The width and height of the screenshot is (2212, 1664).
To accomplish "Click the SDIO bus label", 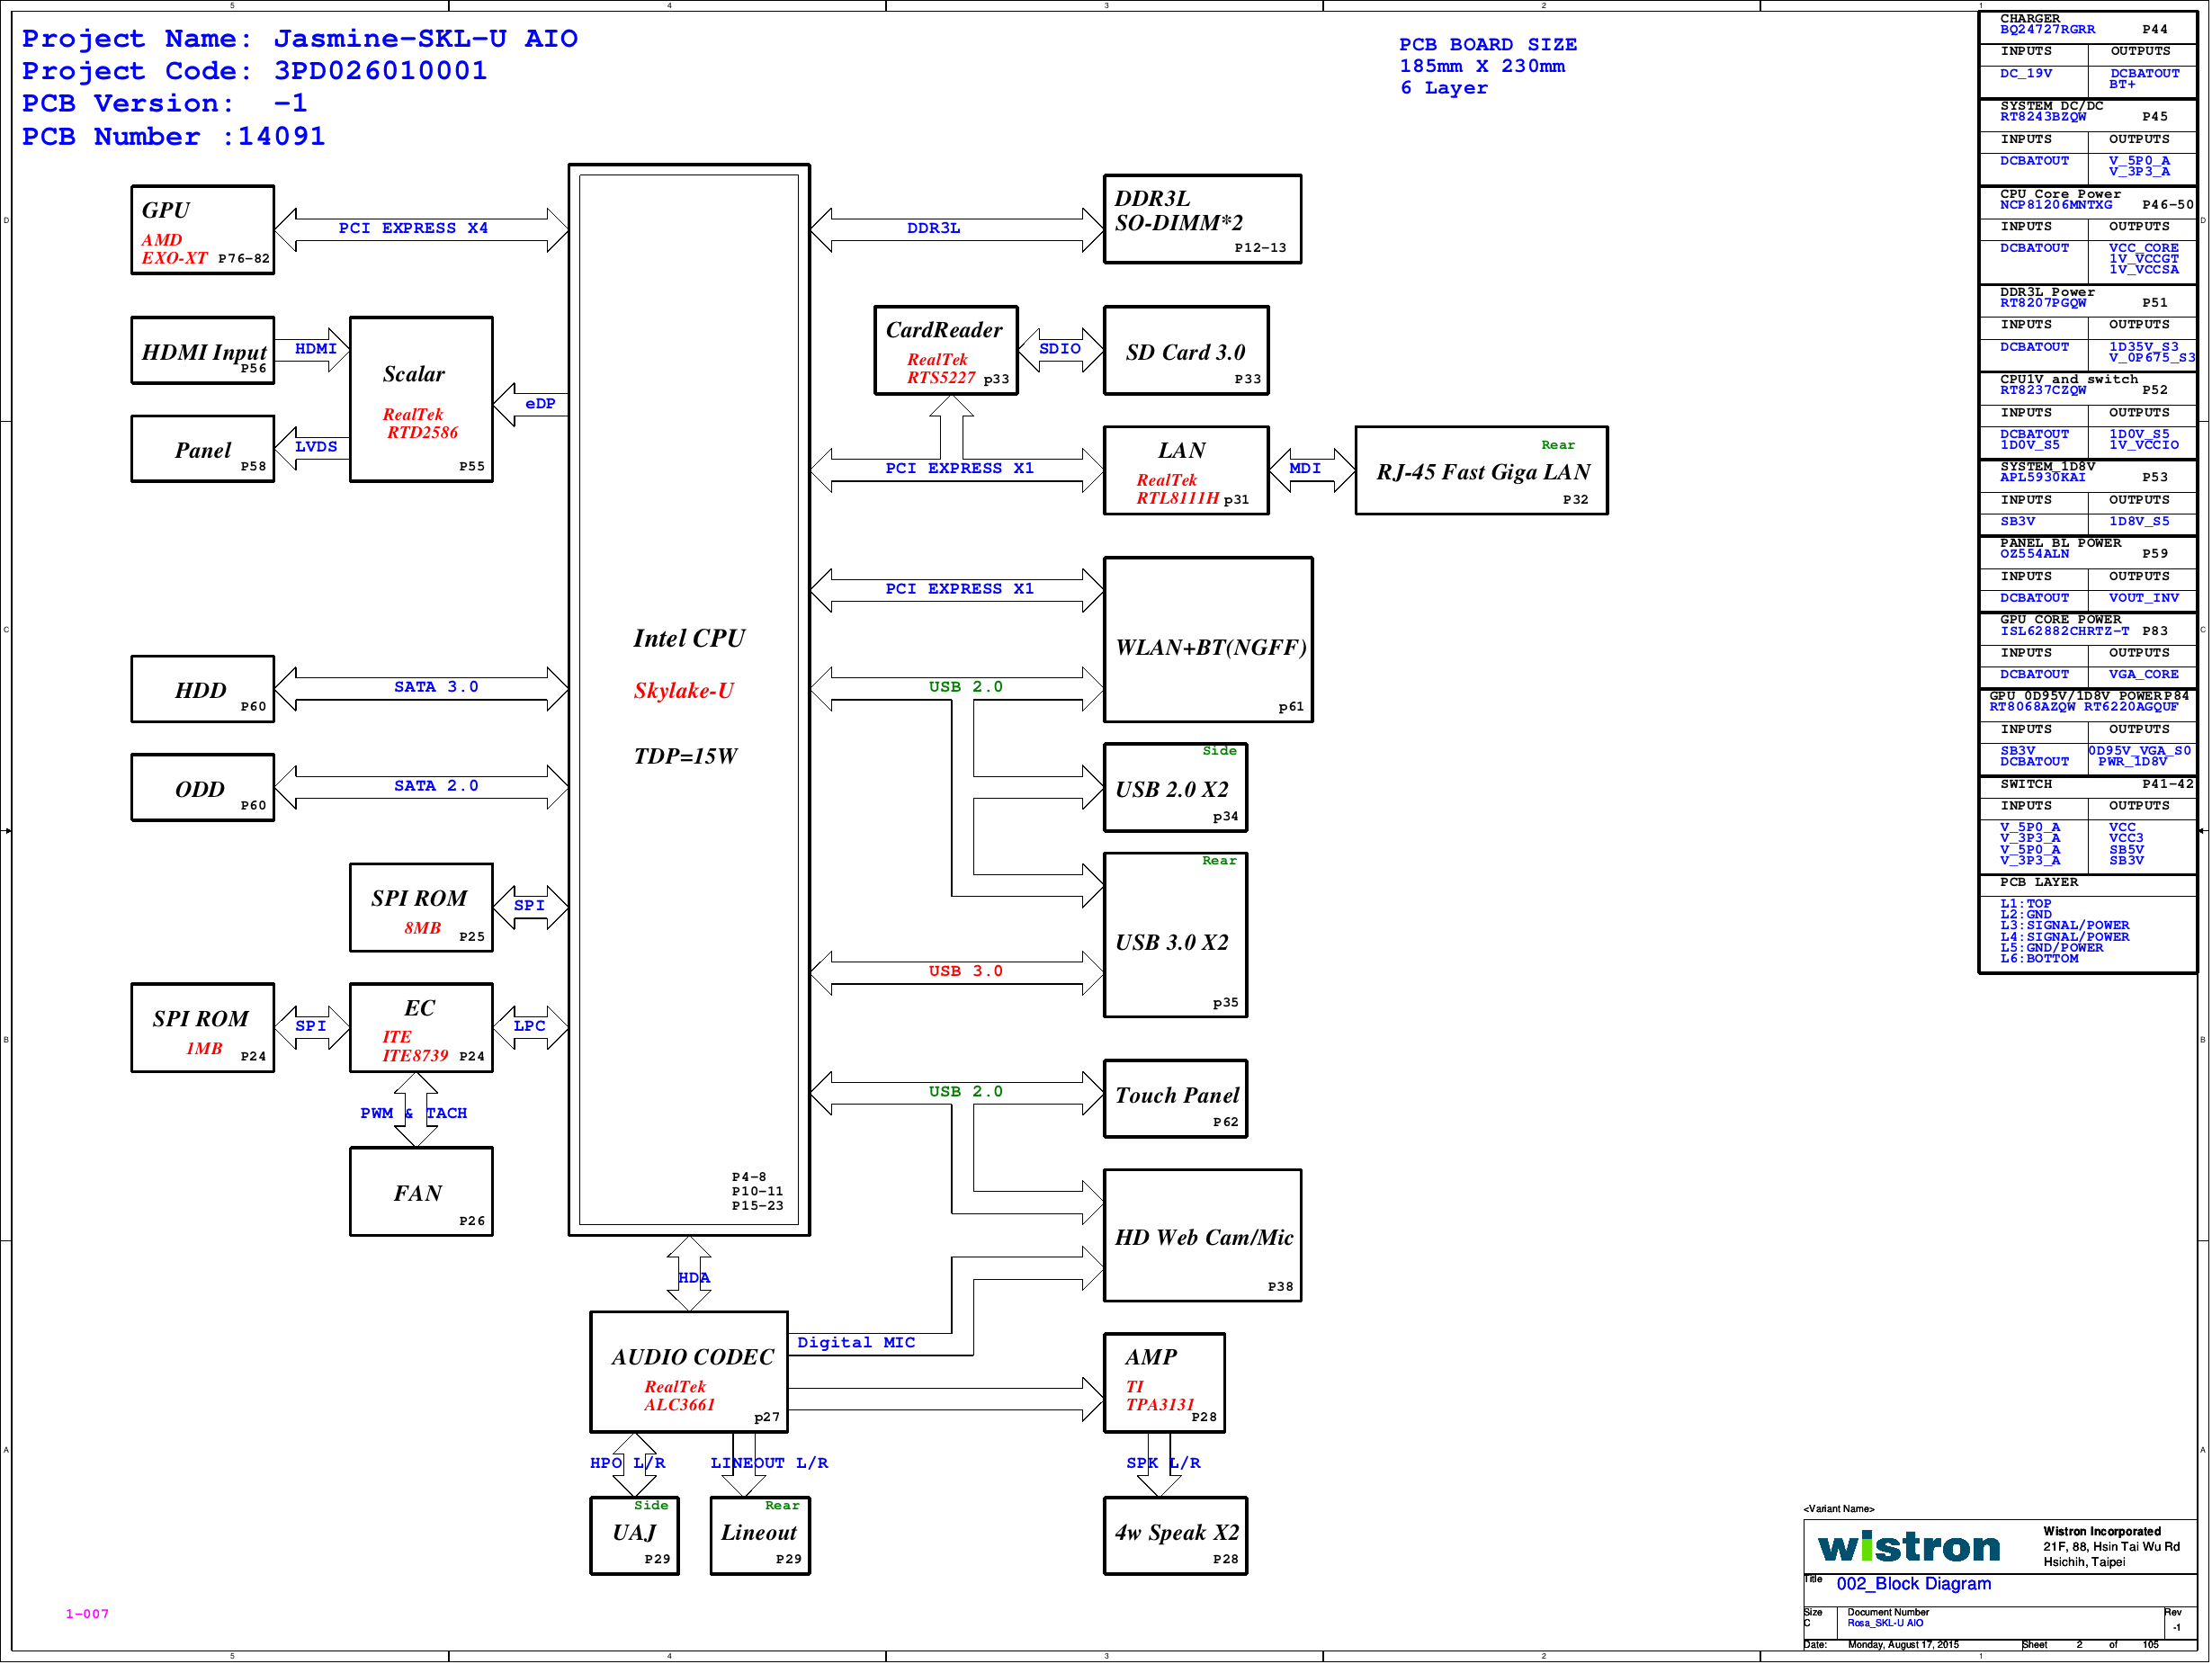I will tap(1059, 349).
